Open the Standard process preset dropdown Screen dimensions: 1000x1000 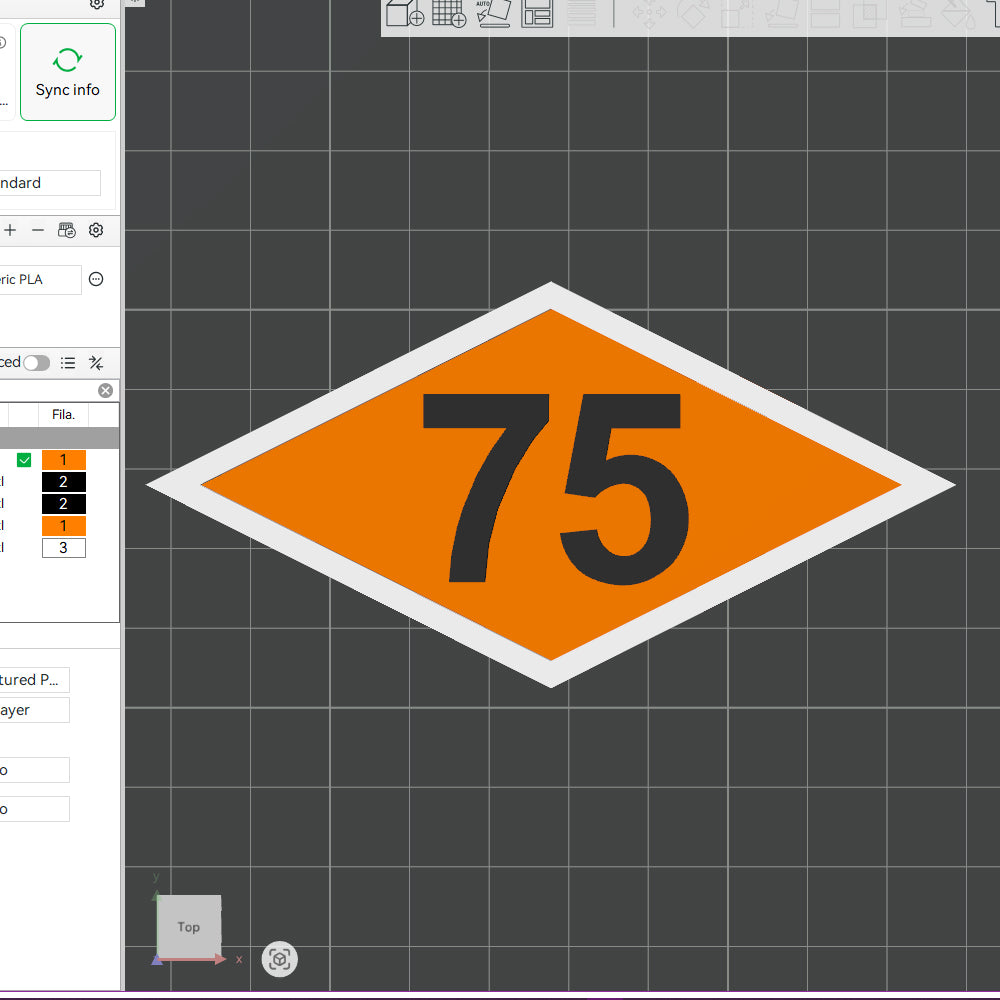coord(50,183)
